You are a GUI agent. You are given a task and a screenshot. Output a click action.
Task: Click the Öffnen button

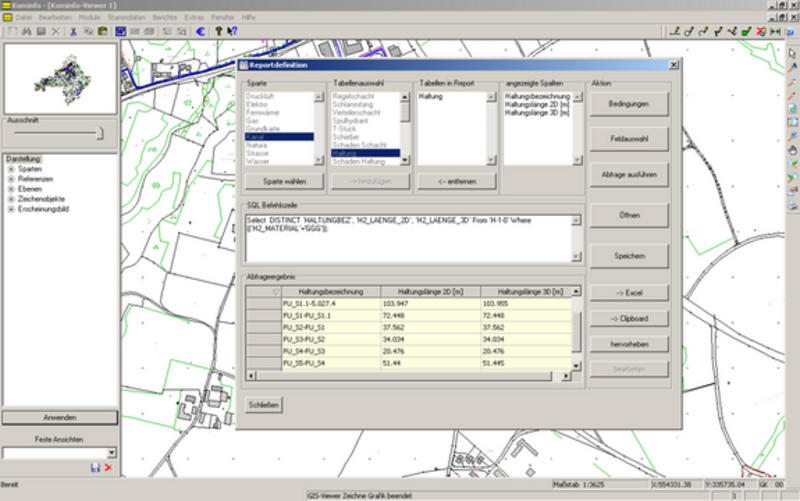(629, 215)
